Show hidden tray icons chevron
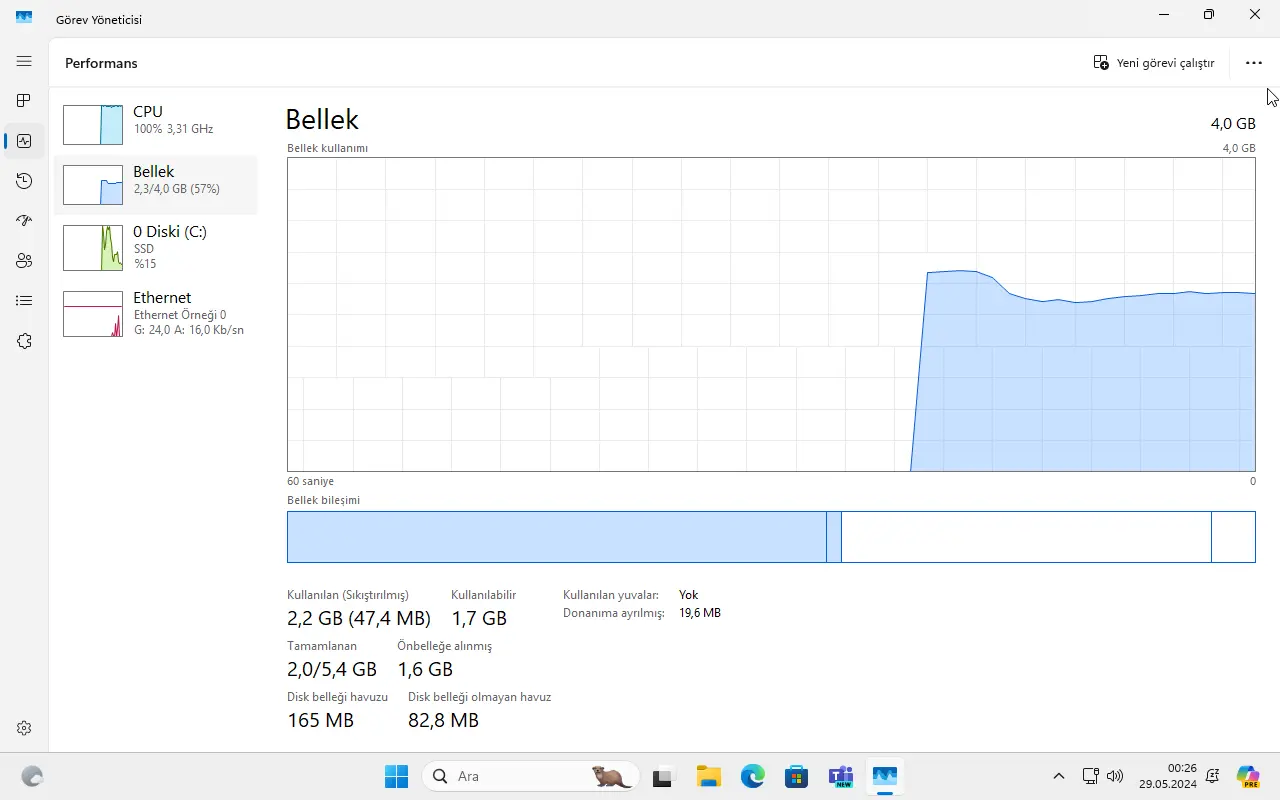 pyautogui.click(x=1059, y=776)
